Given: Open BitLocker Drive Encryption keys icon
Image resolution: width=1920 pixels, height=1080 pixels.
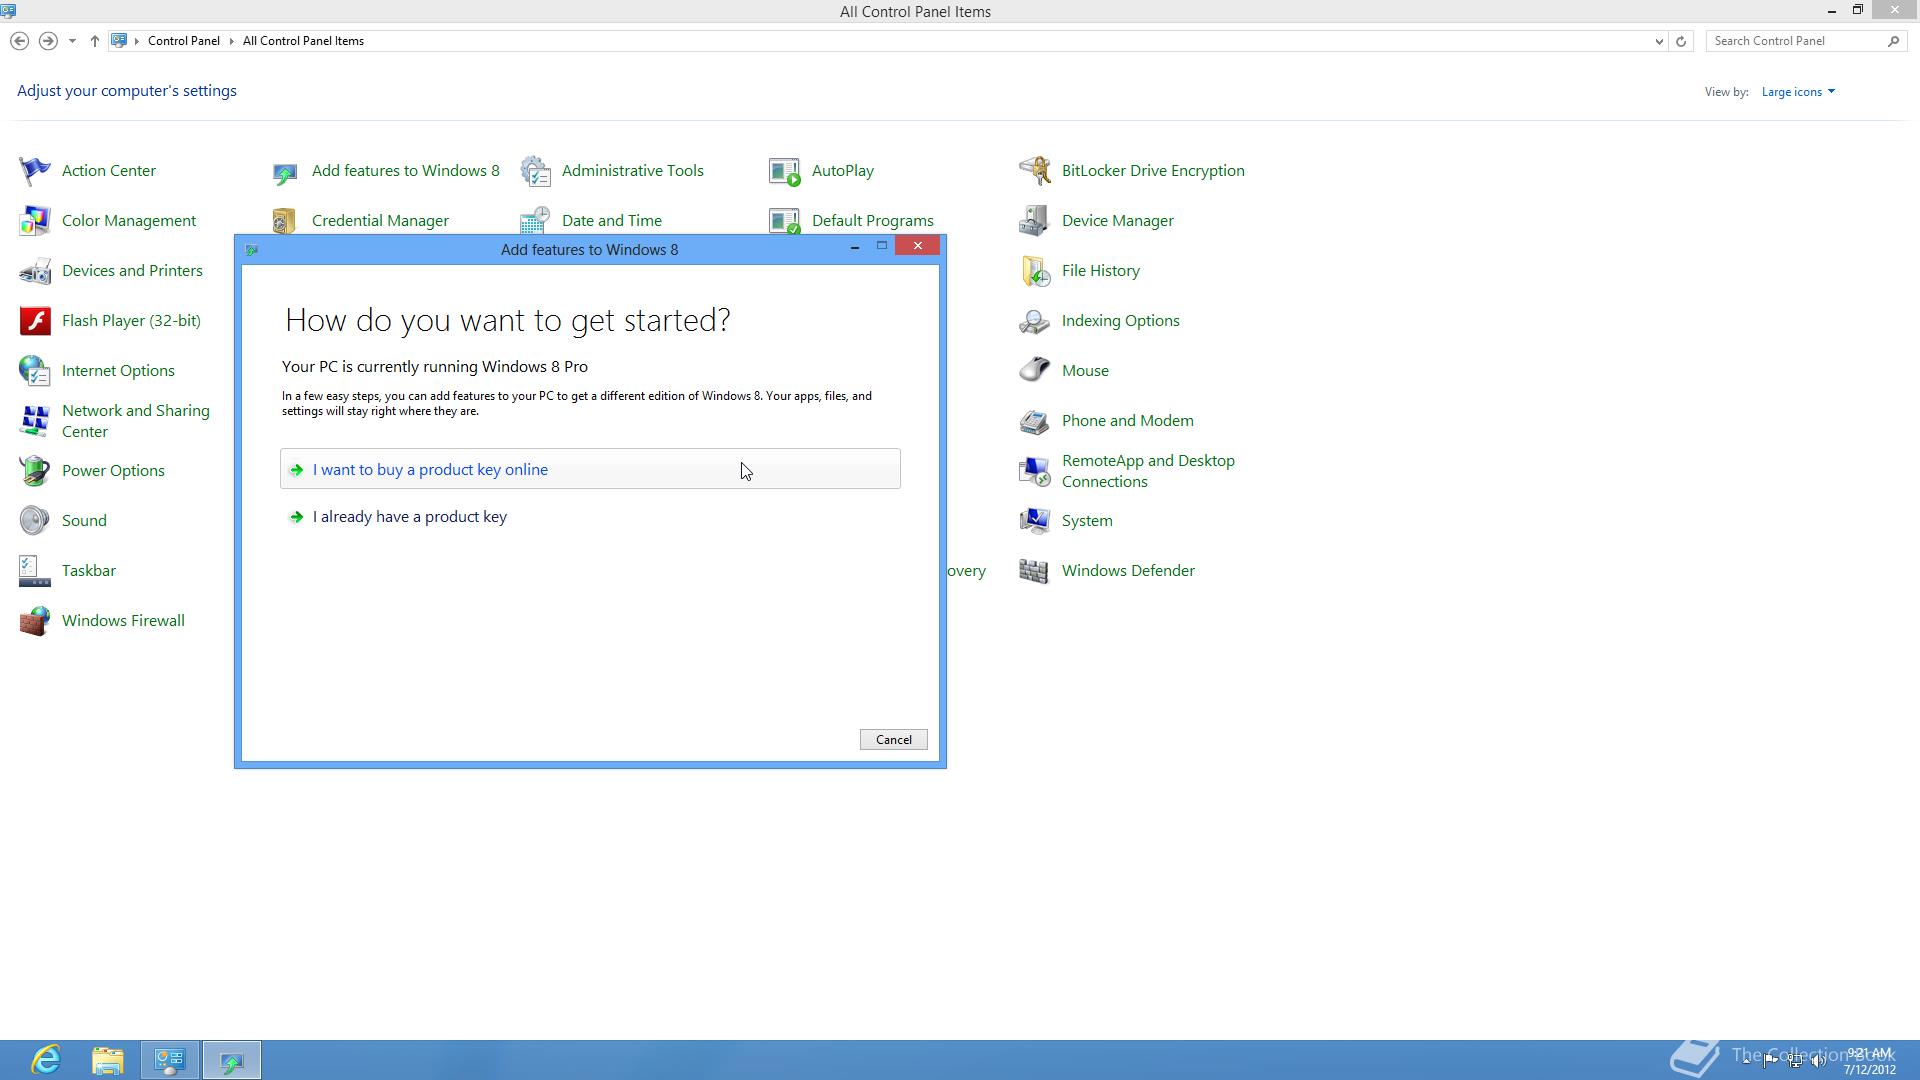Looking at the screenshot, I should pyautogui.click(x=1035, y=171).
